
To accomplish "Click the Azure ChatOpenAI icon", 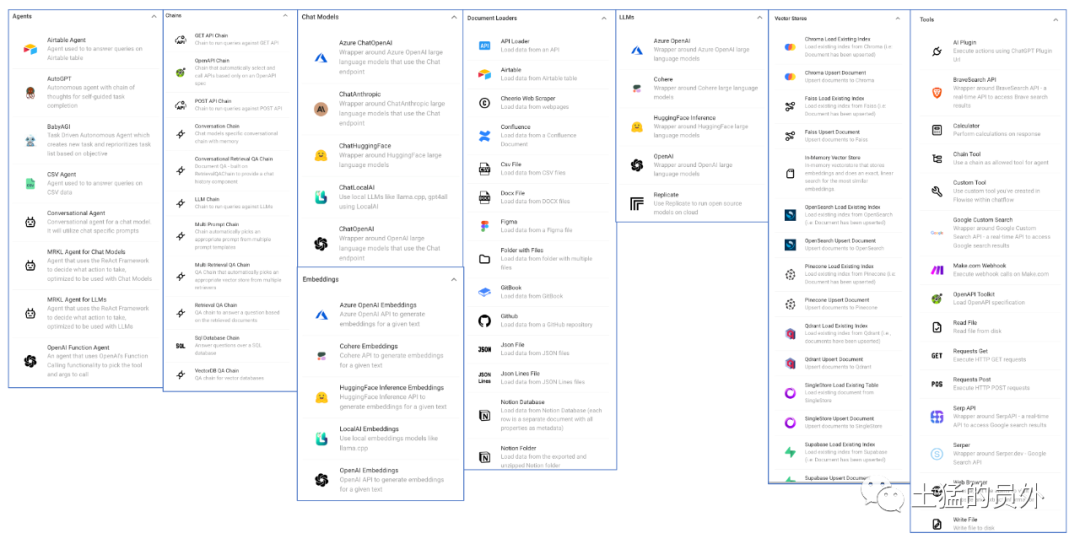I will pyautogui.click(x=321, y=58).
